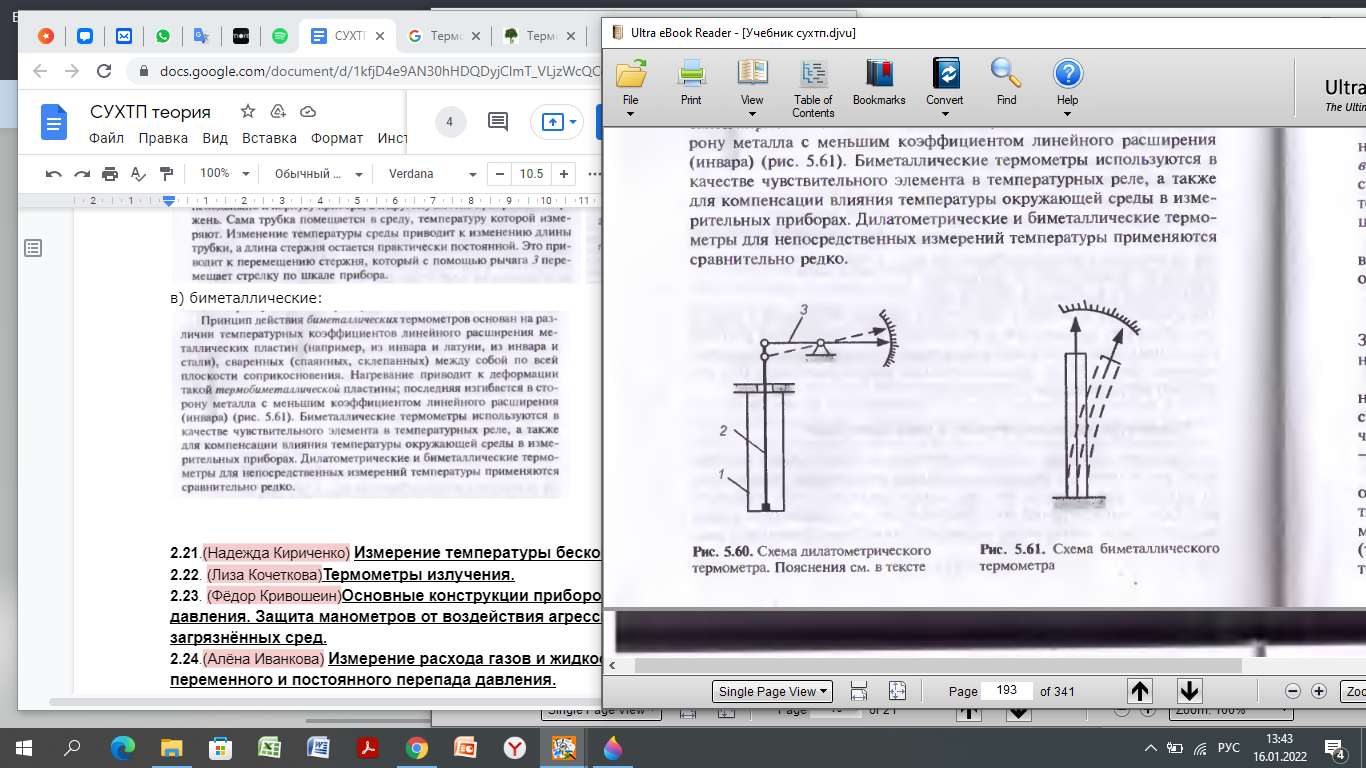Click the 4 users avatar badge
This screenshot has height=768, width=1366.
point(449,122)
